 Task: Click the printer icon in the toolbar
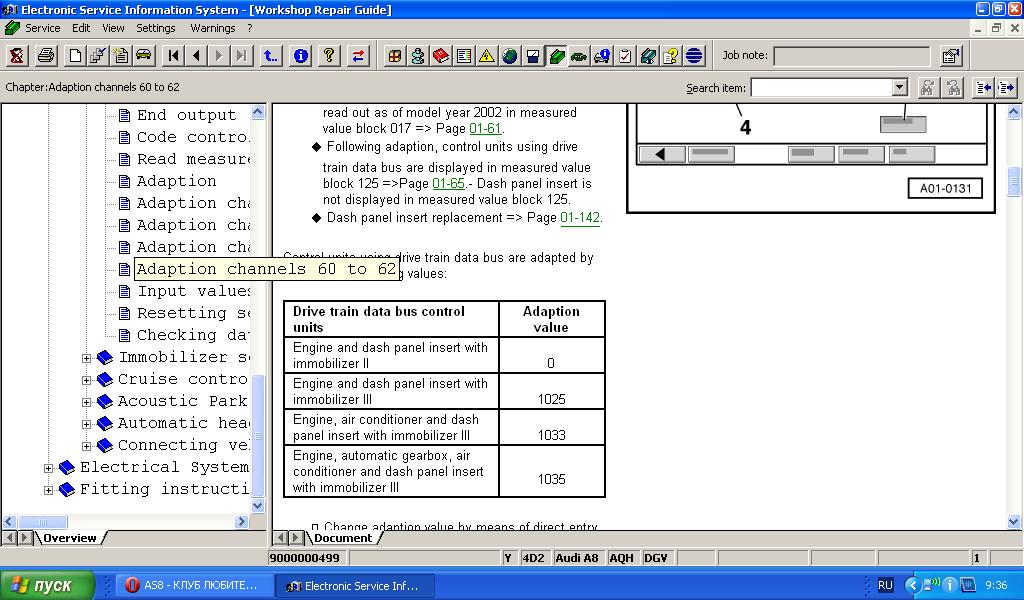pos(45,56)
